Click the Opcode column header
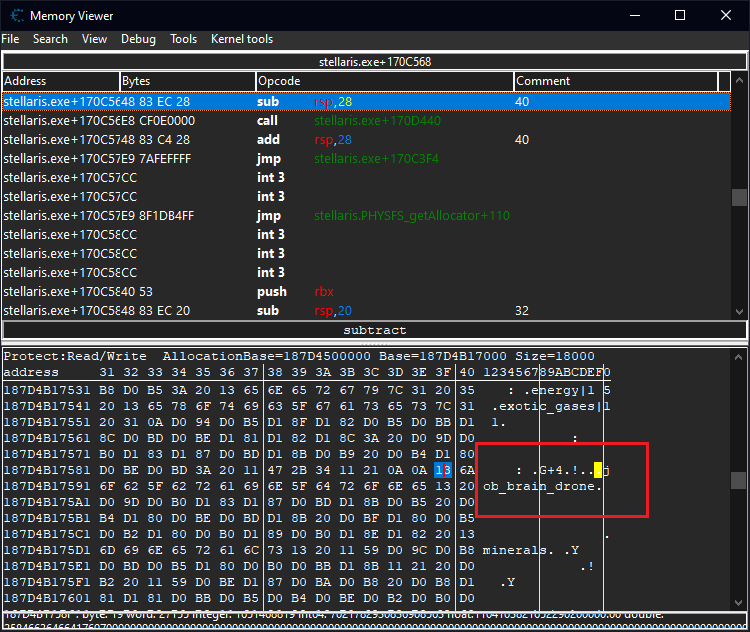The image size is (750, 632). click(385, 81)
